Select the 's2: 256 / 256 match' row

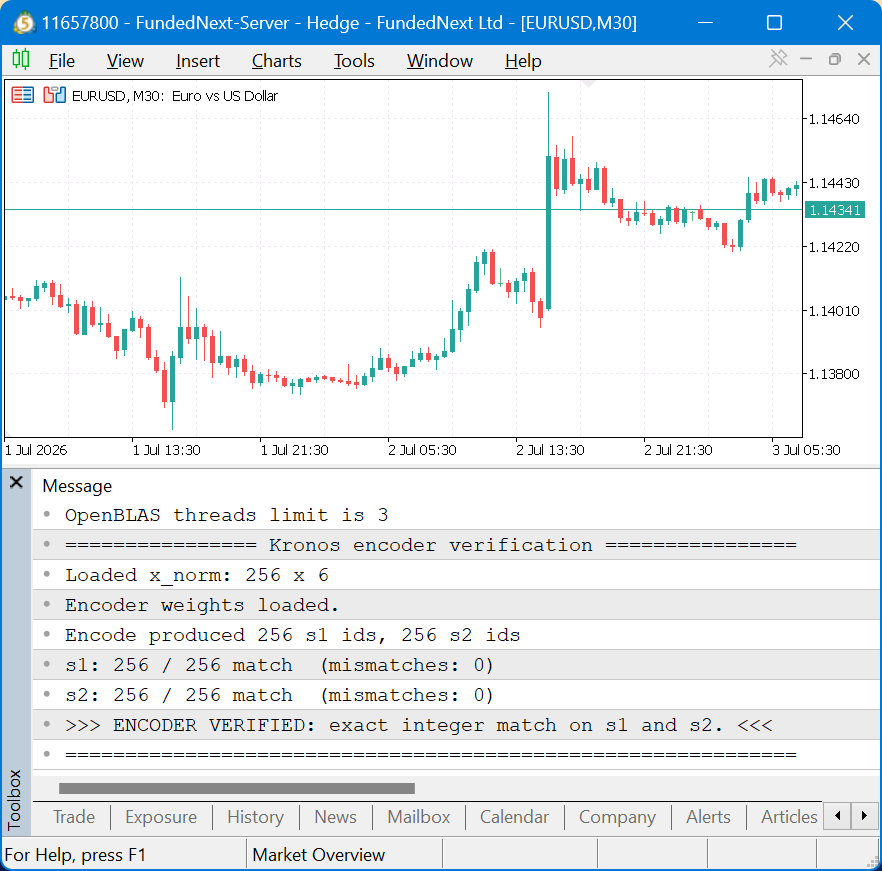(x=457, y=695)
